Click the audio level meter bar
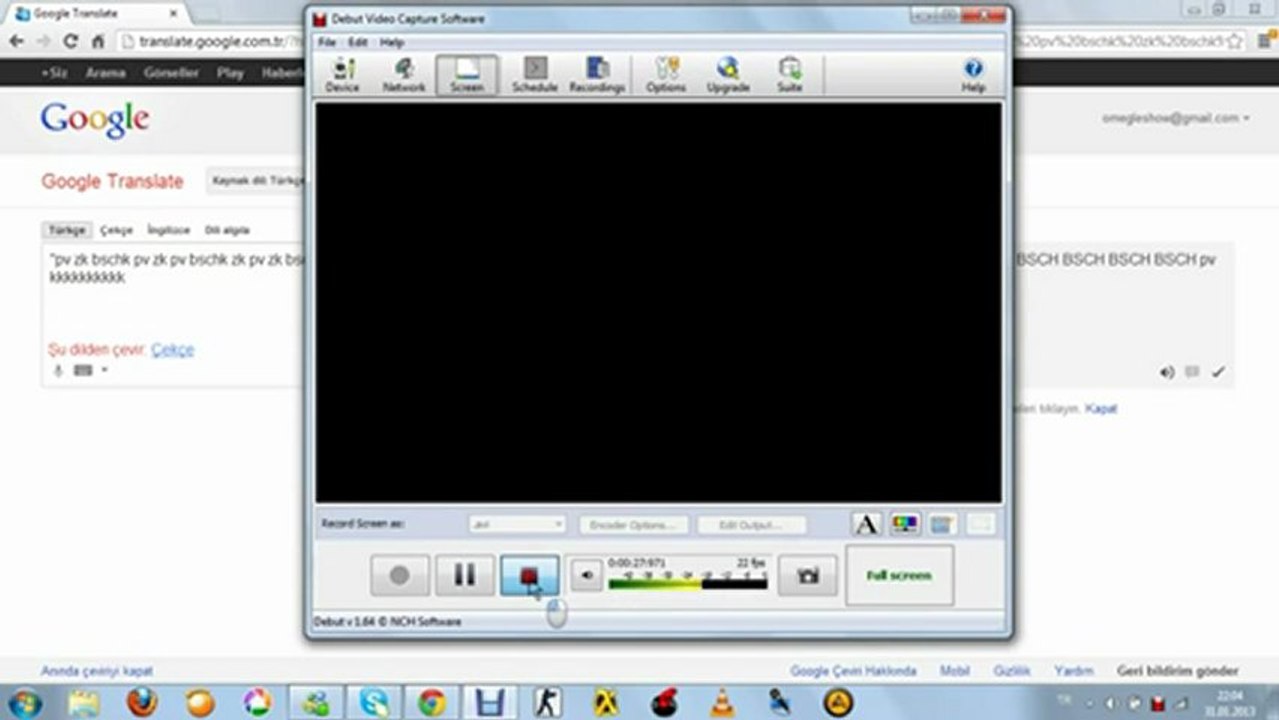 tap(688, 582)
